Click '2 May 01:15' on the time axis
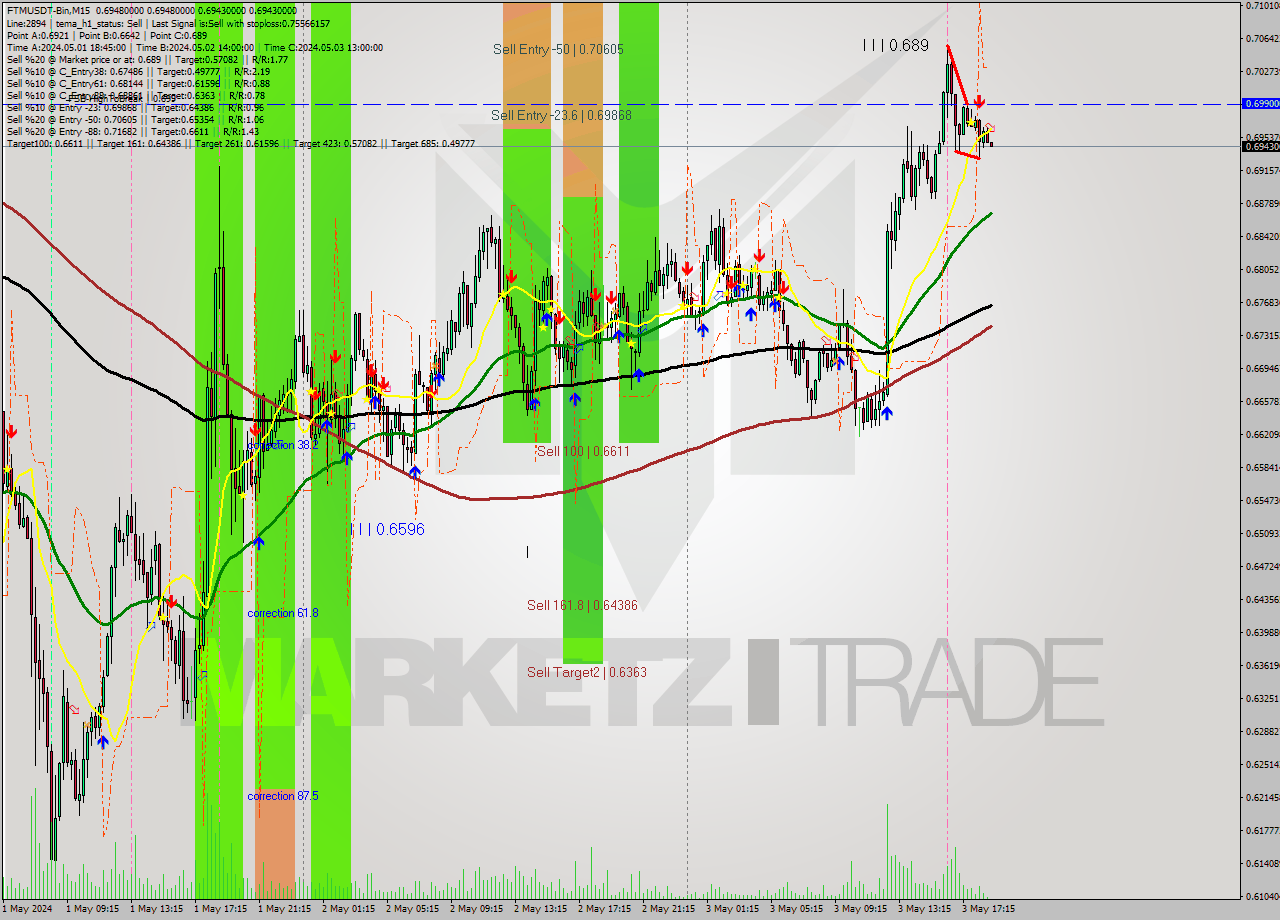The width and height of the screenshot is (1280, 920). (349, 909)
